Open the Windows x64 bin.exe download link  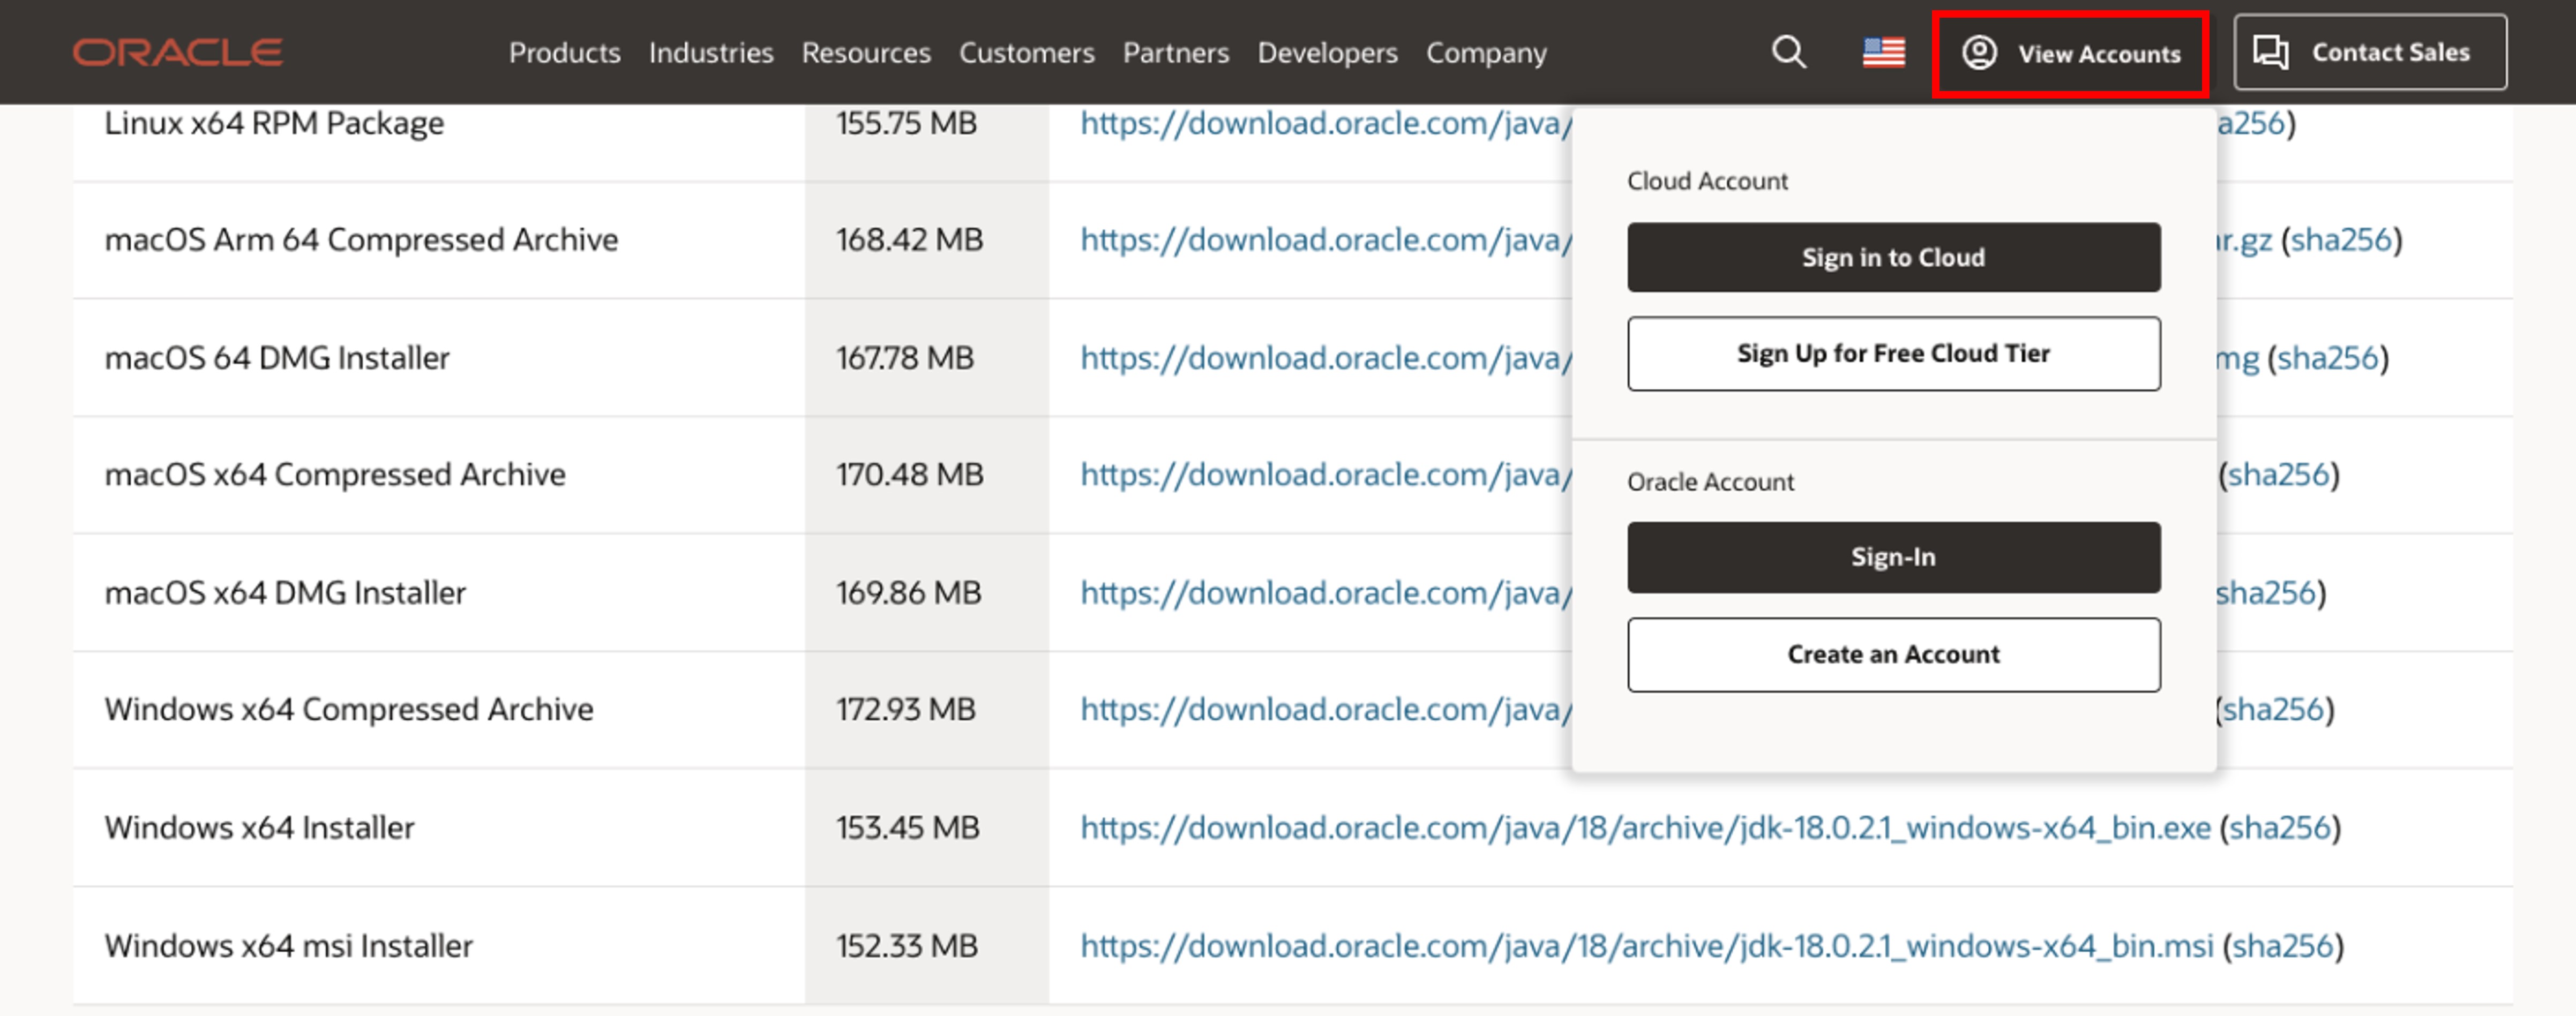[1644, 828]
